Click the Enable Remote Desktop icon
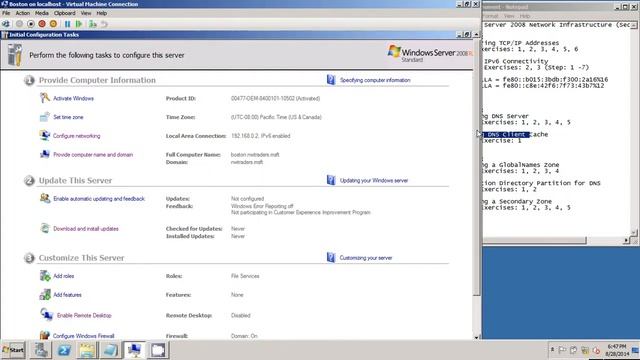The image size is (640, 360). tap(46, 315)
